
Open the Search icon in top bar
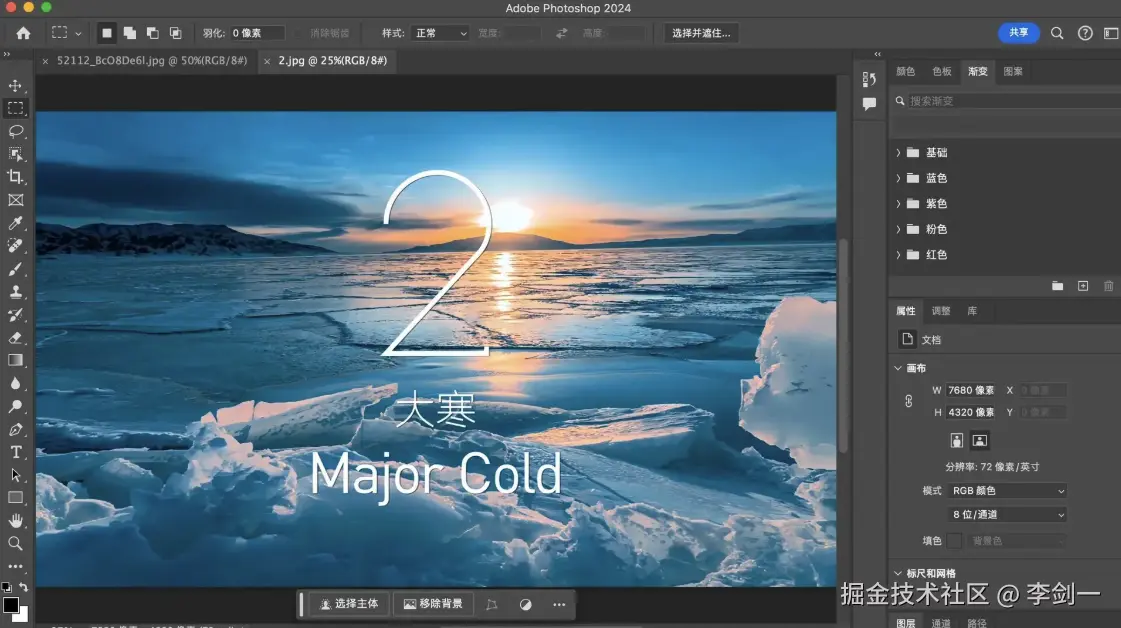coord(1057,33)
